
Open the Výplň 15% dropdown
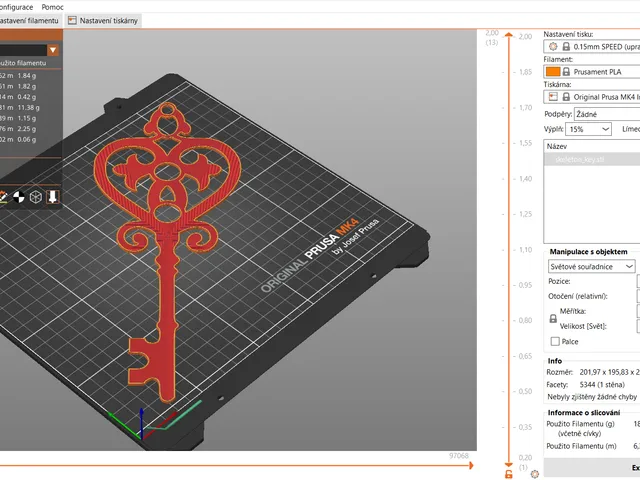[588, 129]
